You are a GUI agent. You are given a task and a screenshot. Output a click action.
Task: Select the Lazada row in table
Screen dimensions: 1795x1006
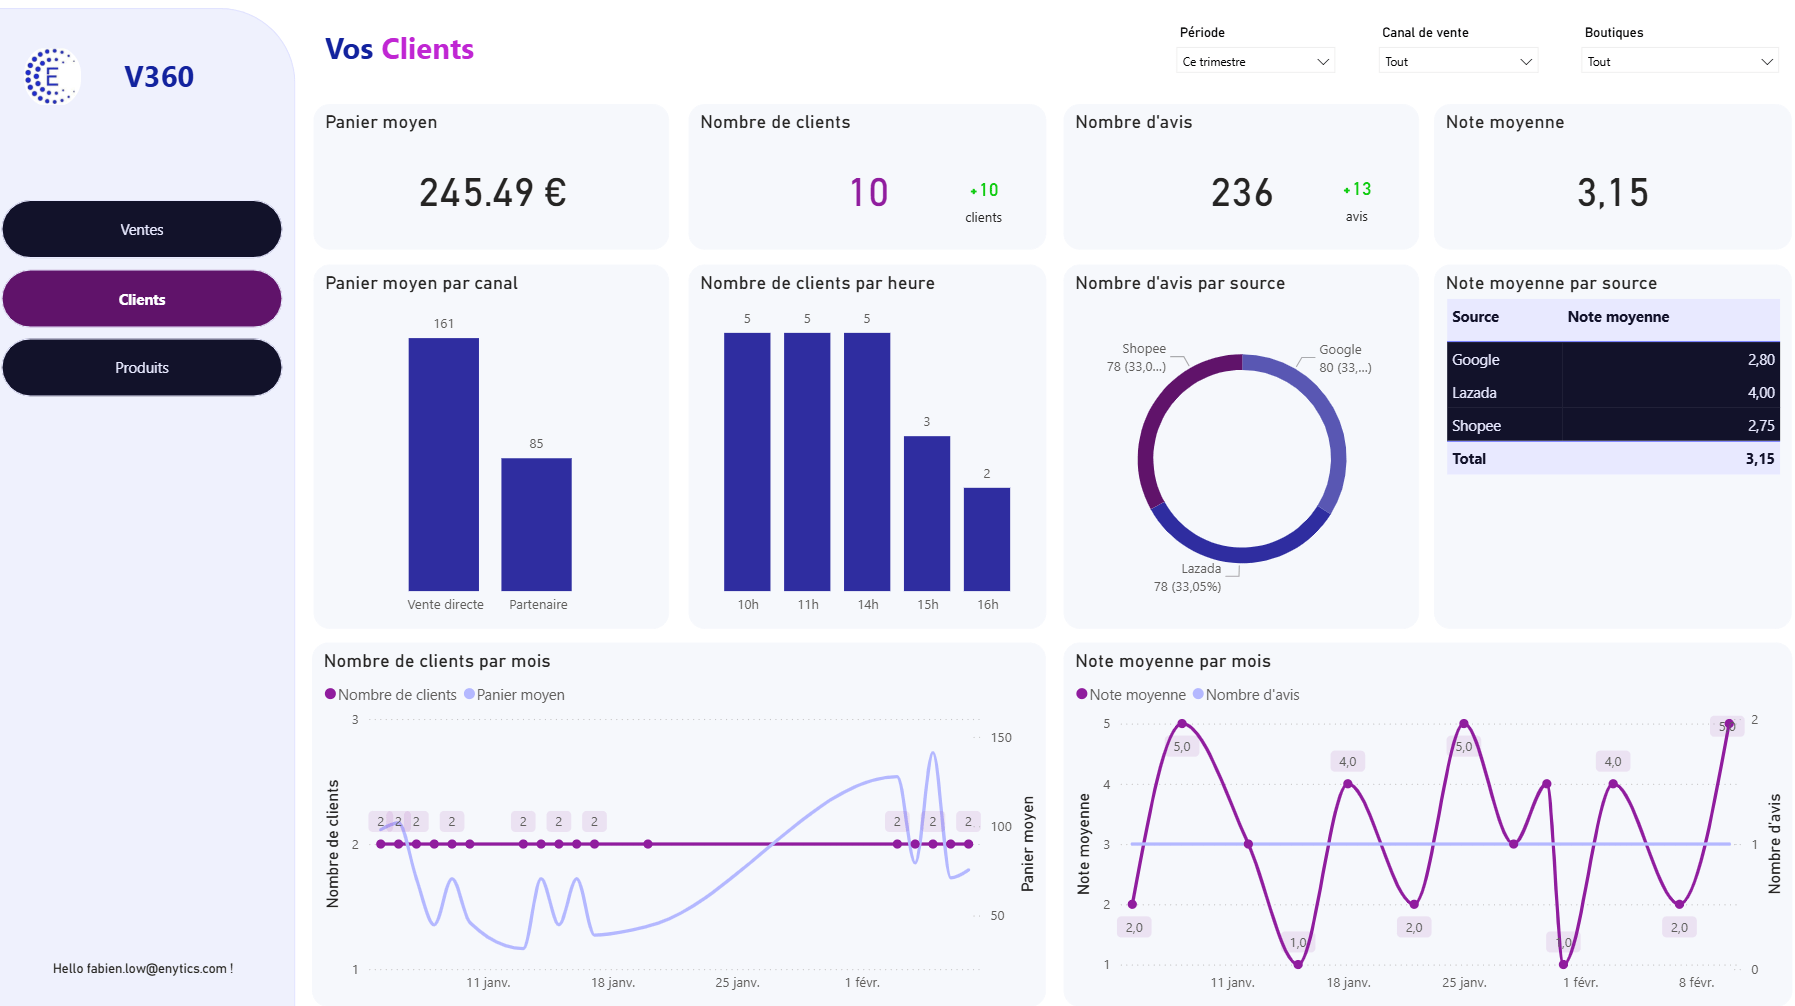coord(1612,393)
